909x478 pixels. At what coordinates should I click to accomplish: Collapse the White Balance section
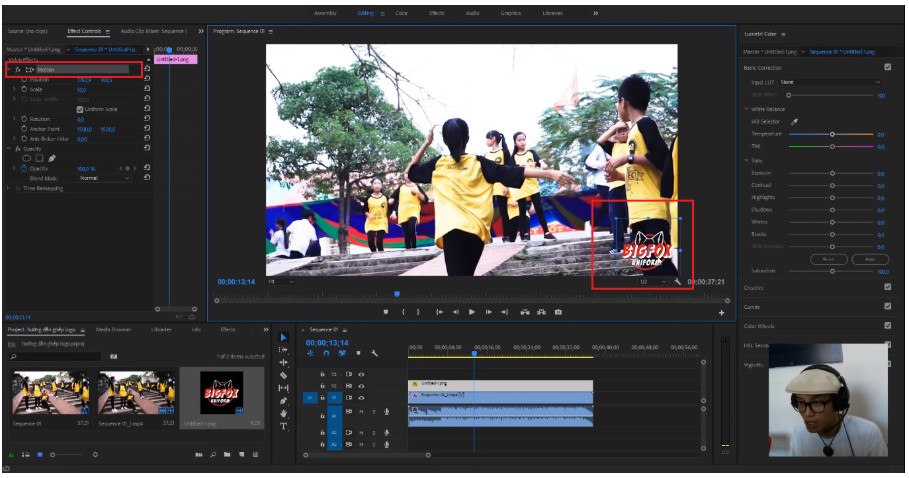[x=747, y=109]
